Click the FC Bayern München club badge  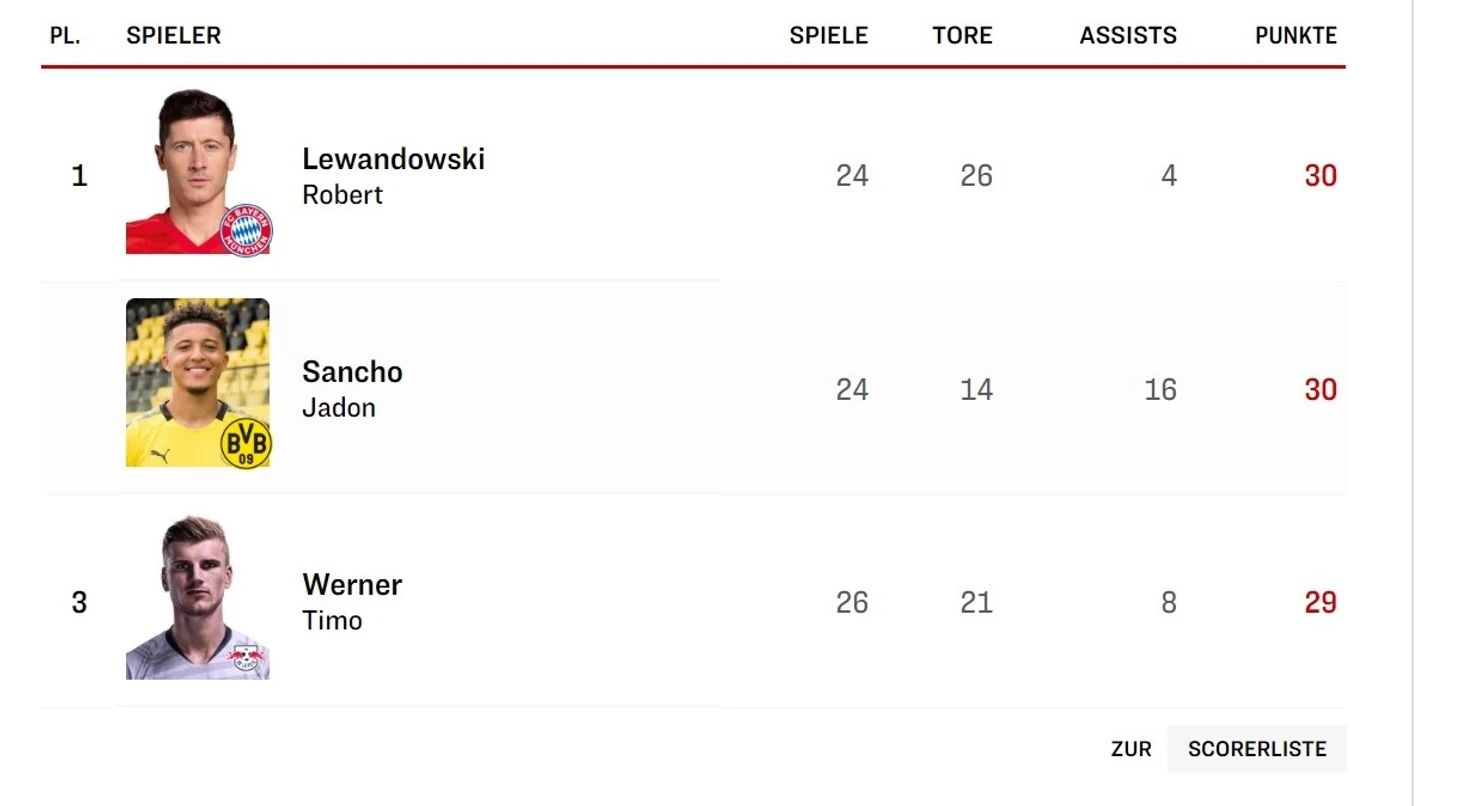pyautogui.click(x=246, y=231)
